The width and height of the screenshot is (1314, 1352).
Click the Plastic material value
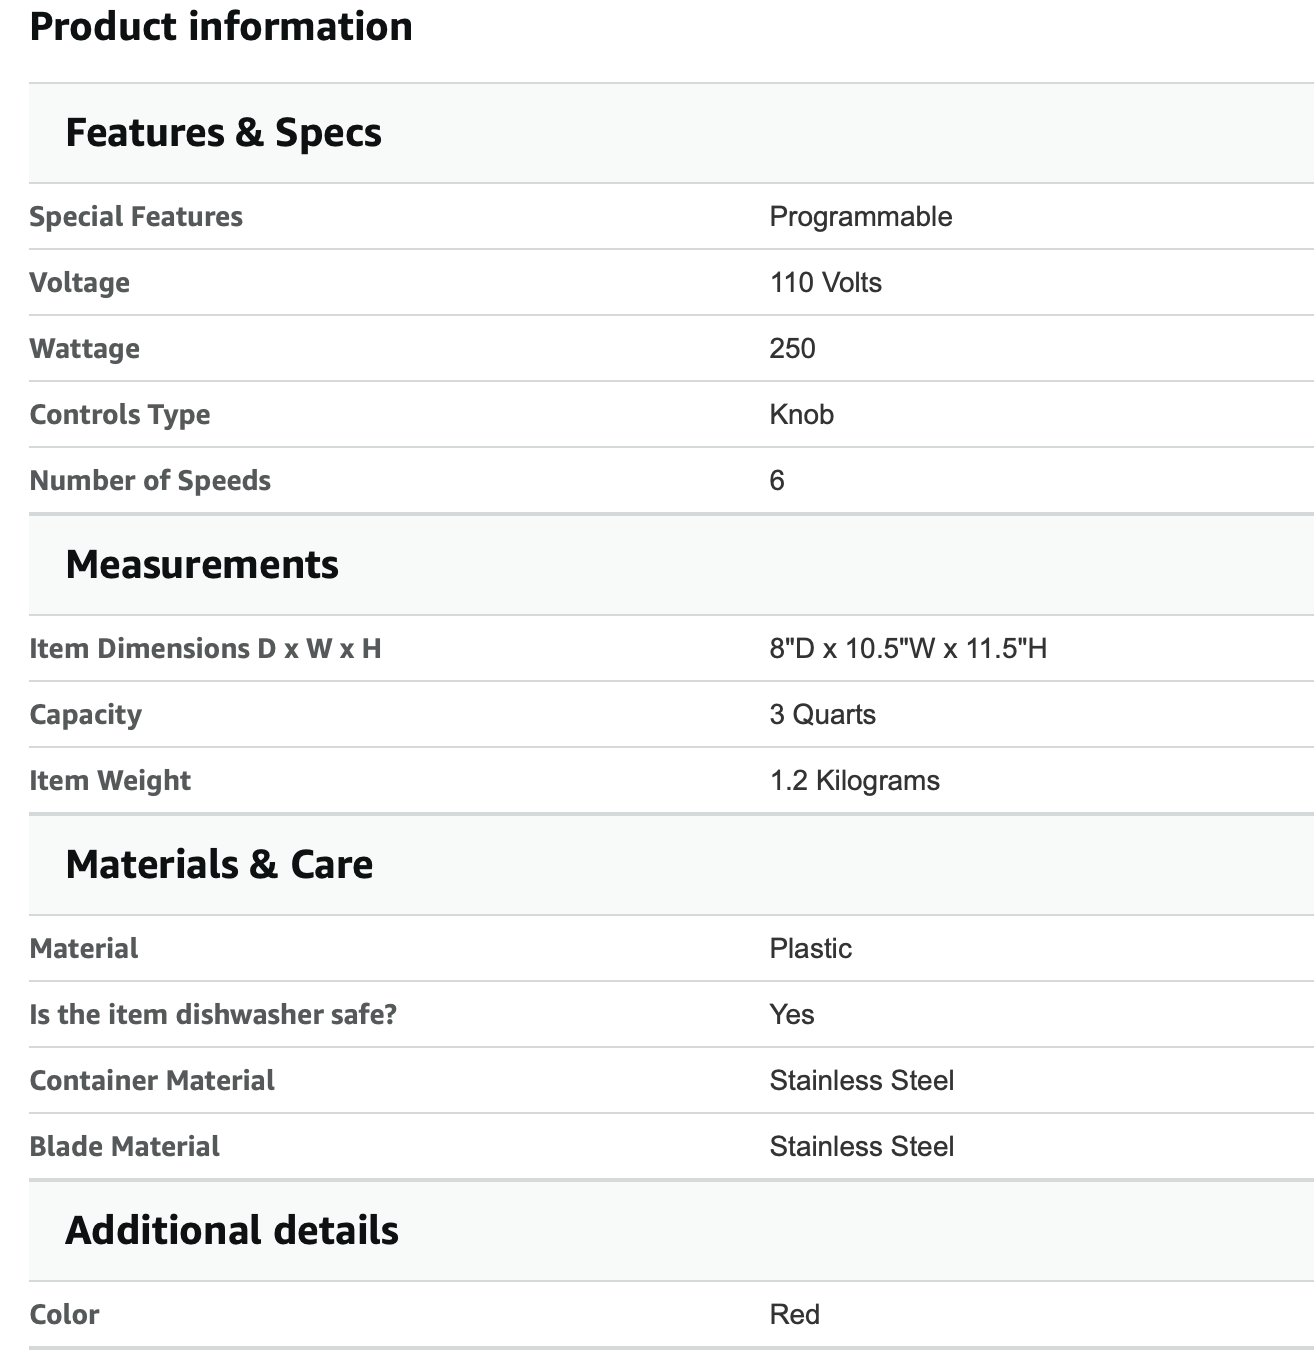811,949
